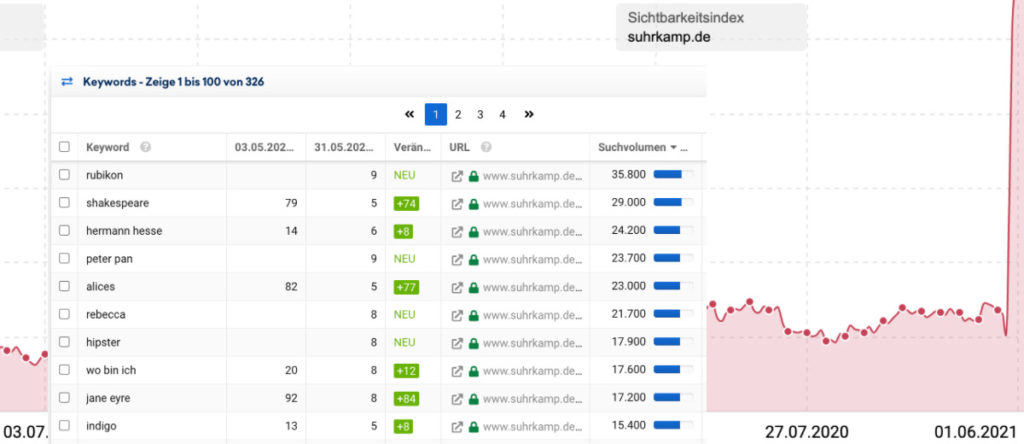This screenshot has width=1024, height=444.
Task: Check the box for the rubikon keyword
Action: [65, 175]
